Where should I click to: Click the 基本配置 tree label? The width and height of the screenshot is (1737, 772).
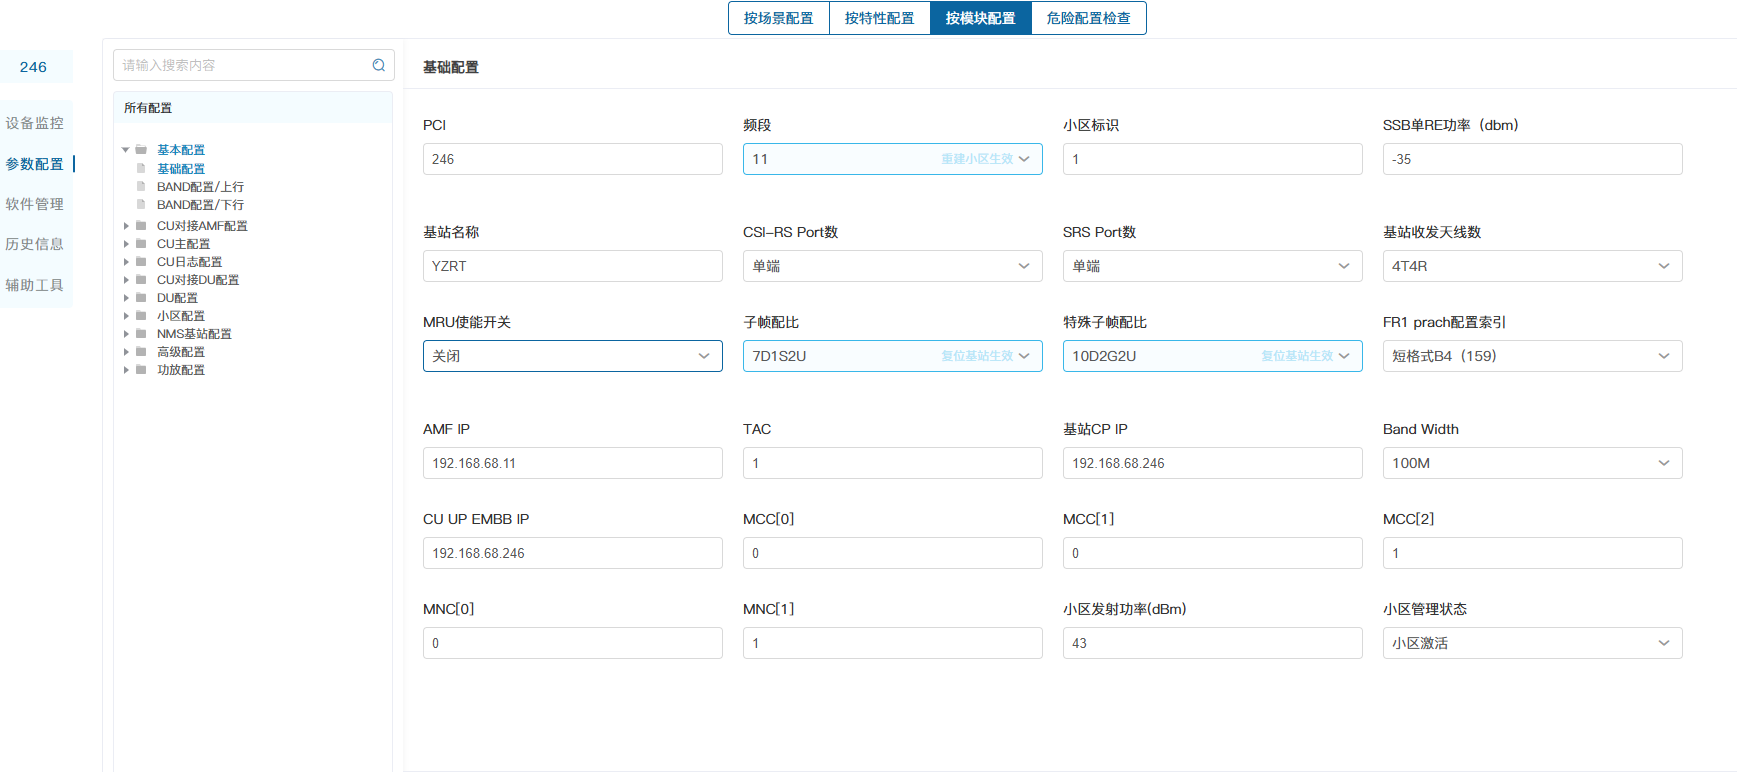[x=181, y=150]
